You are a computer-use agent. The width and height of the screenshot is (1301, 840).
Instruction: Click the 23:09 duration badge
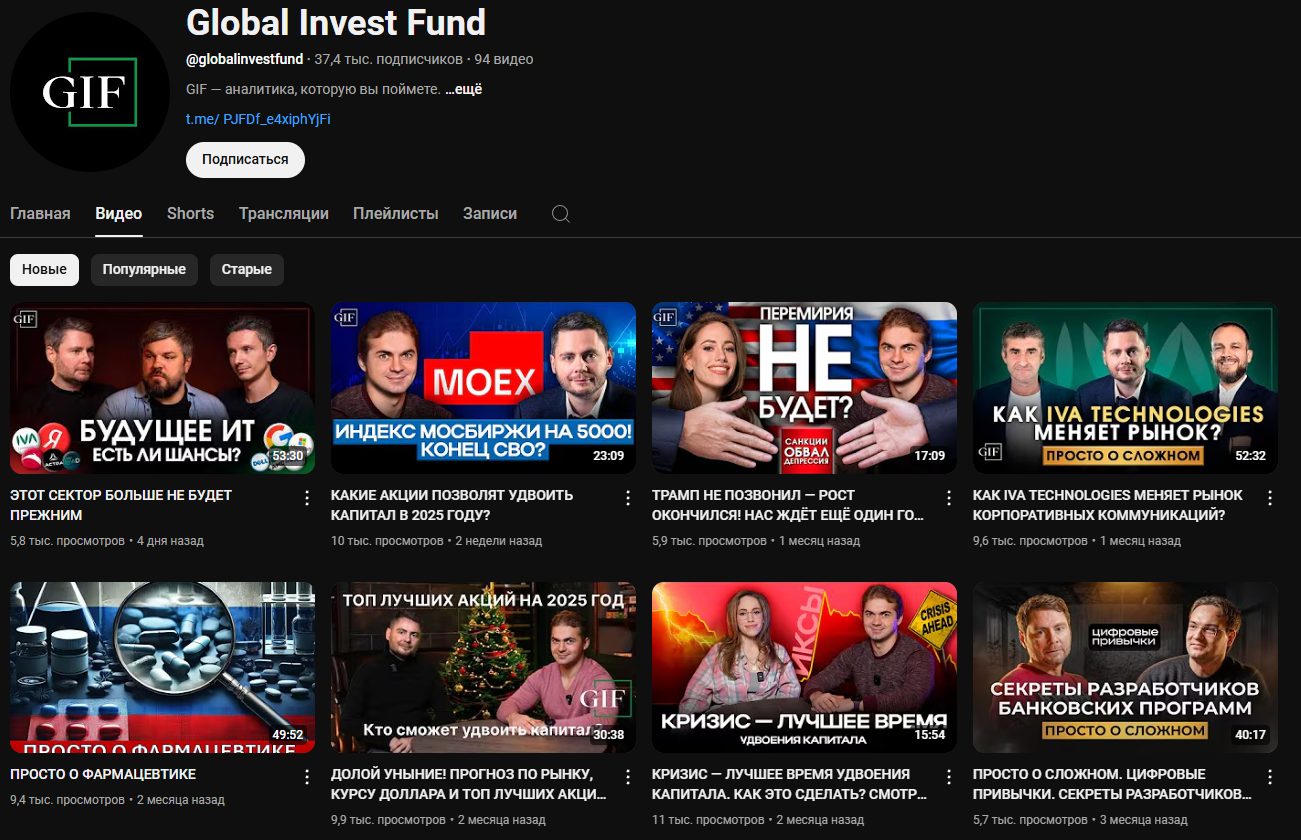608,456
